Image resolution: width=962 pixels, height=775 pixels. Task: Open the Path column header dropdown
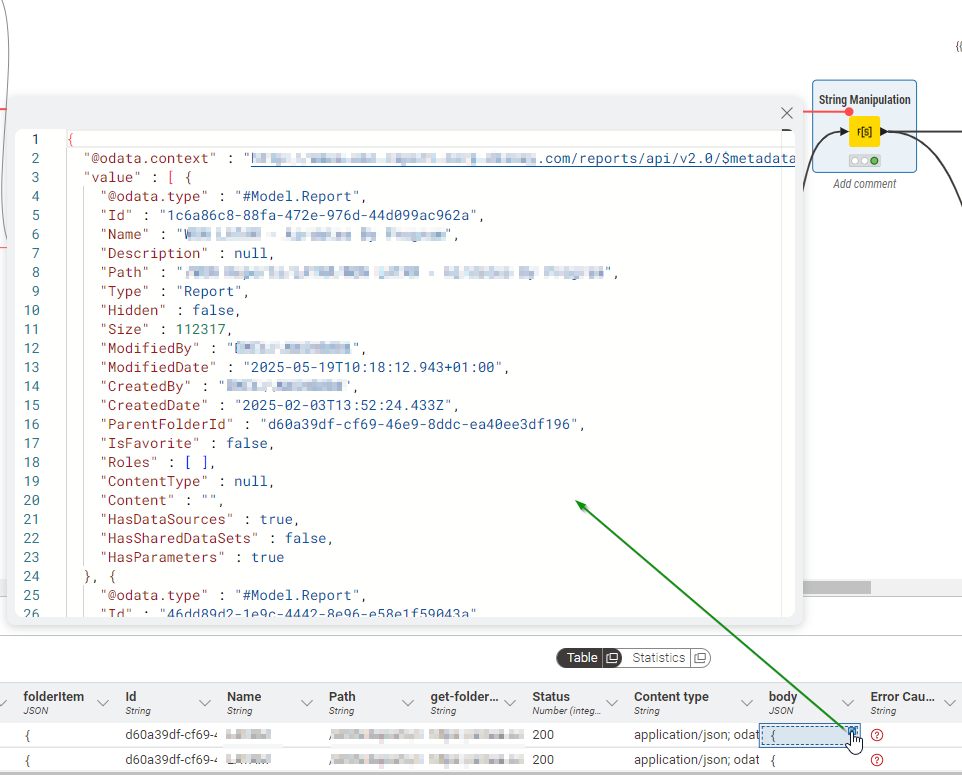pos(409,703)
